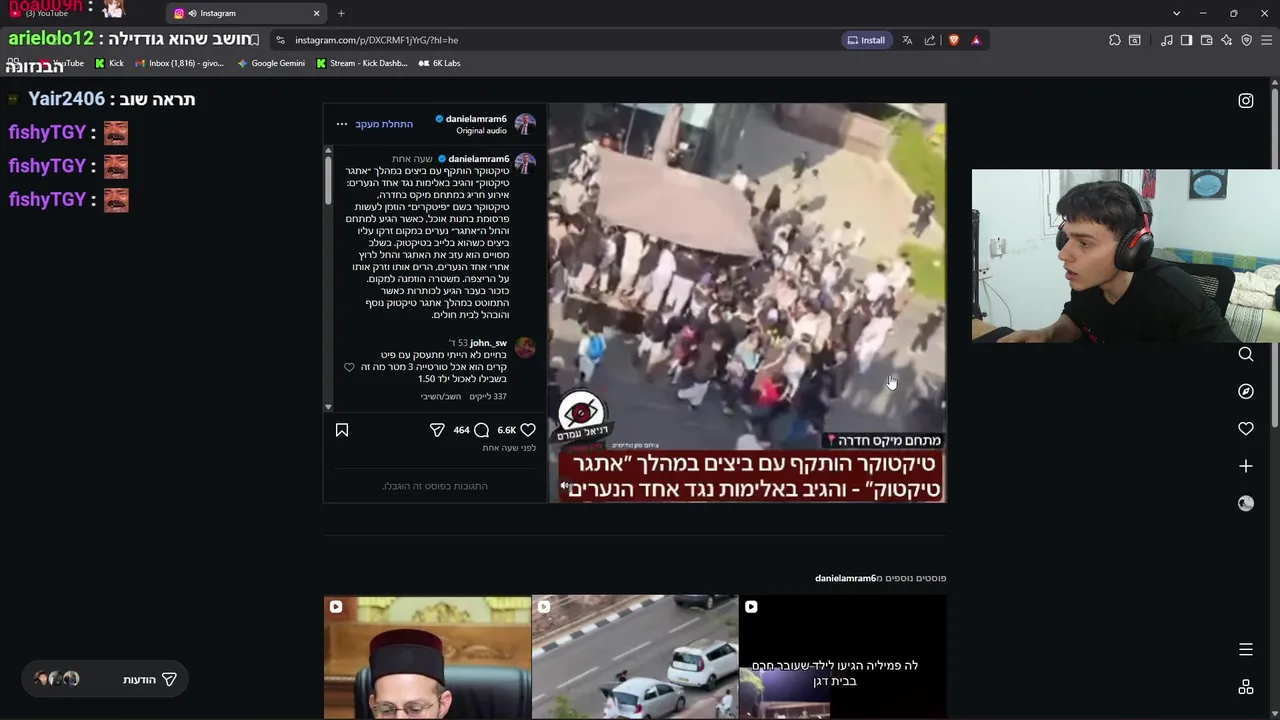This screenshot has height=720, width=1280.
Task: Open the Kick bookmark
Action: (109, 63)
